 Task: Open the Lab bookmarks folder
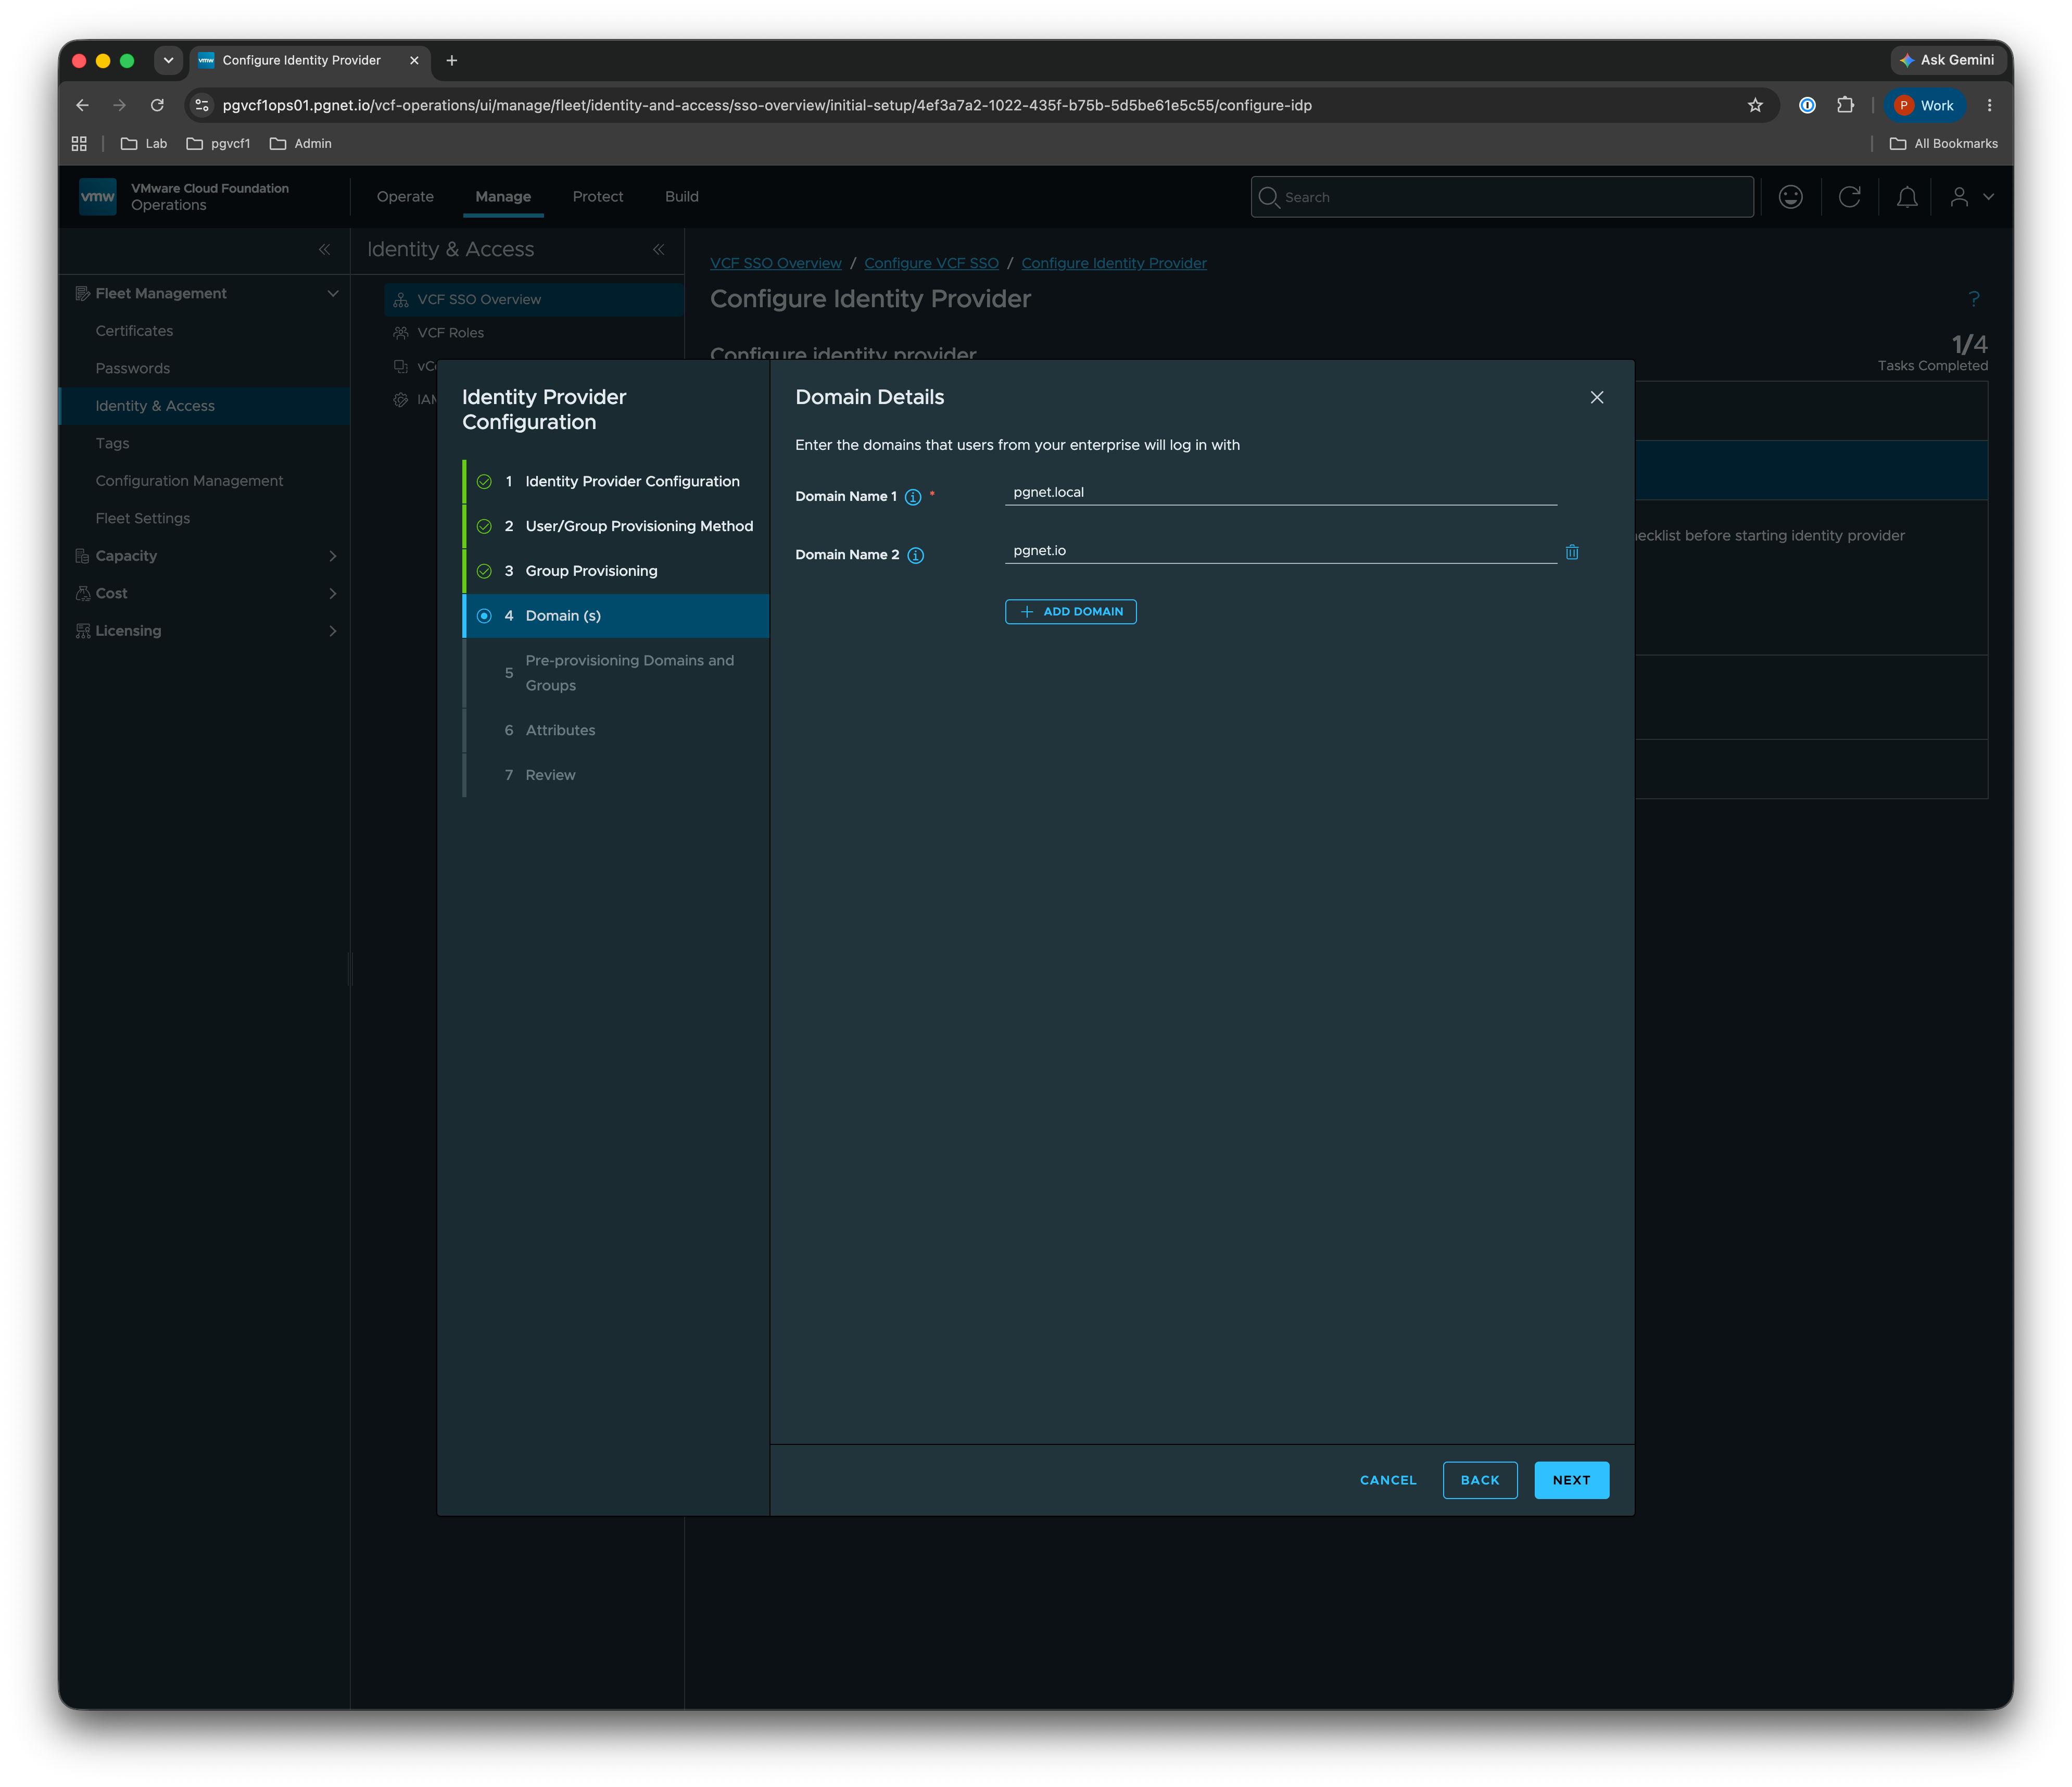(x=144, y=143)
